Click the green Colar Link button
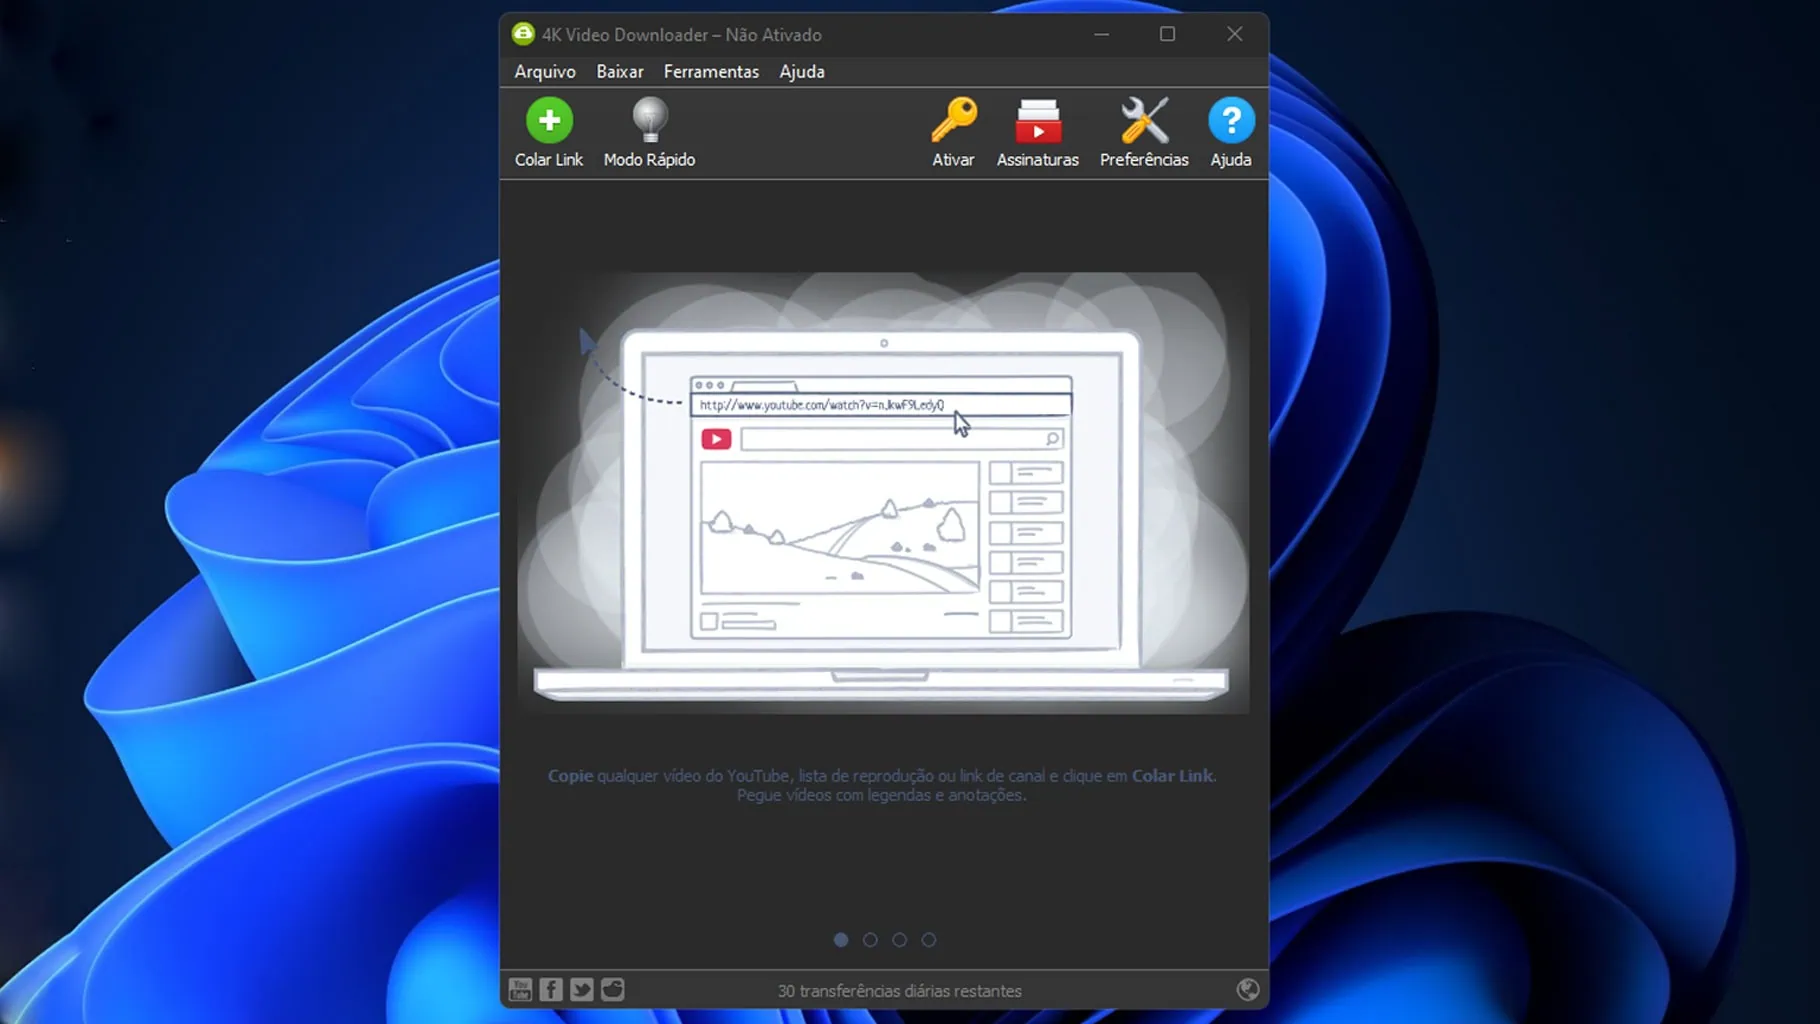 point(548,132)
